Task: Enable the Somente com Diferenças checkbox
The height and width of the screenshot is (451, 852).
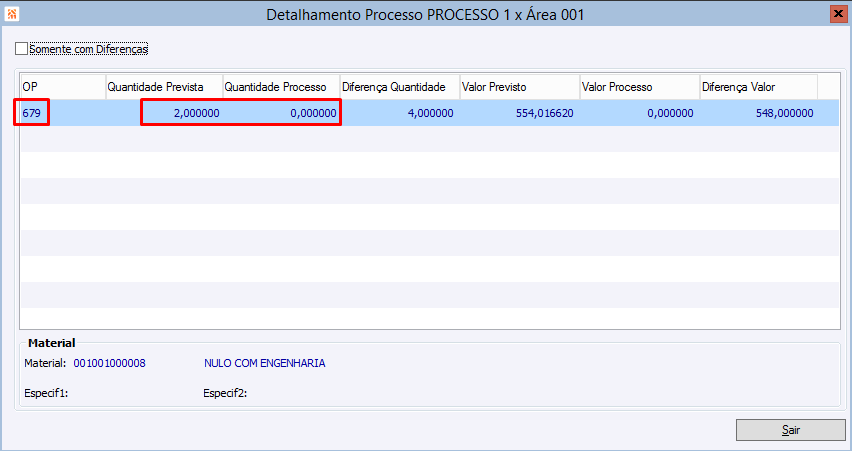Action: pyautogui.click(x=22, y=49)
